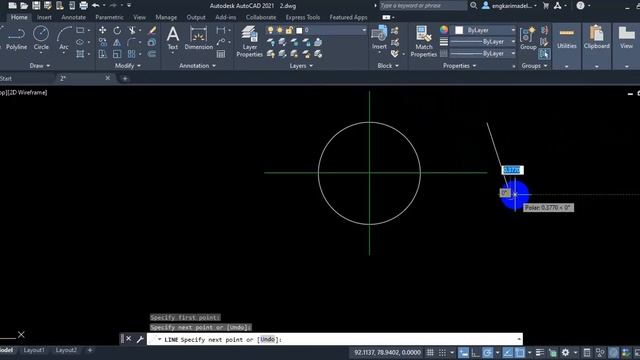This screenshot has height=360, width=640.
Task: Click the Insert block icon
Action: [379, 38]
